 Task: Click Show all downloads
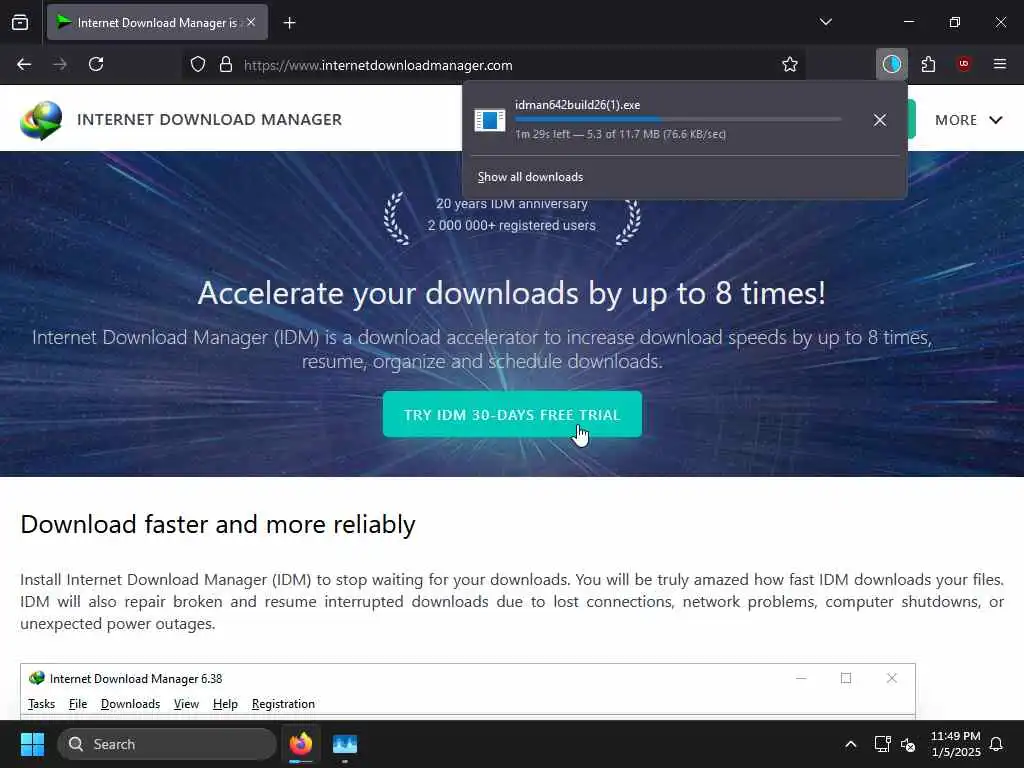(x=530, y=177)
